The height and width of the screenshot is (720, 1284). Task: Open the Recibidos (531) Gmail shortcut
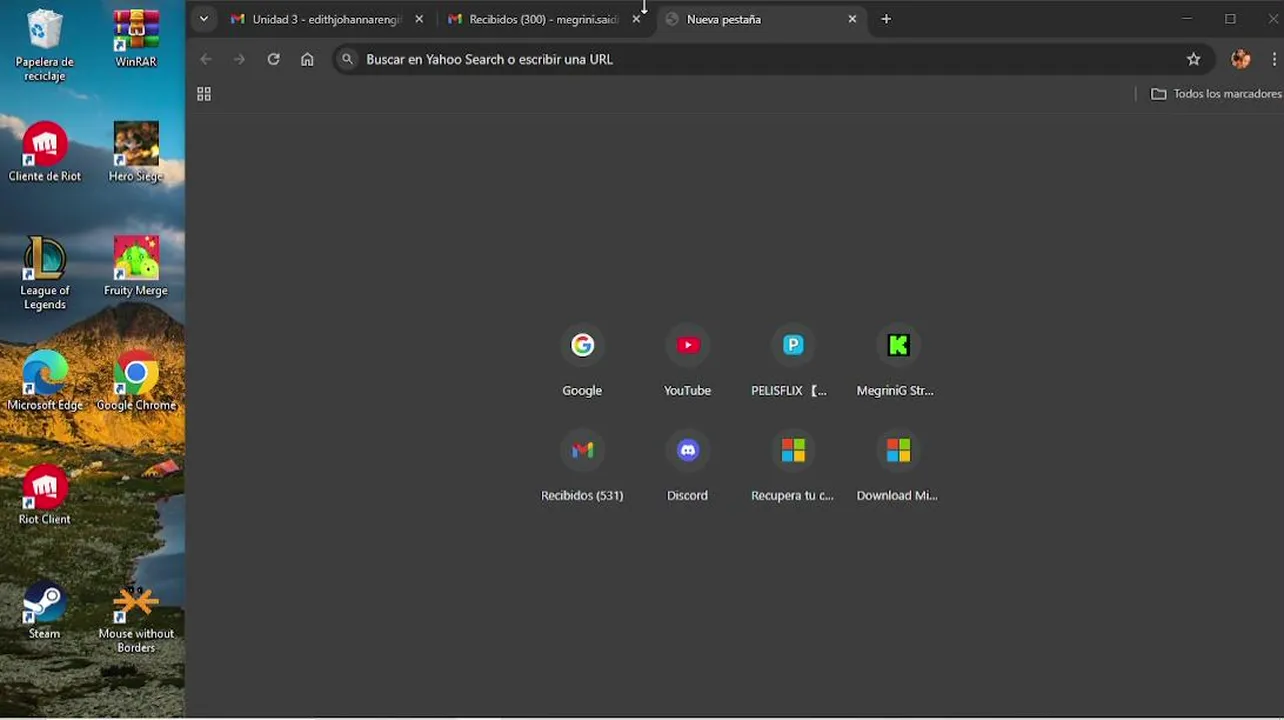tap(582, 467)
